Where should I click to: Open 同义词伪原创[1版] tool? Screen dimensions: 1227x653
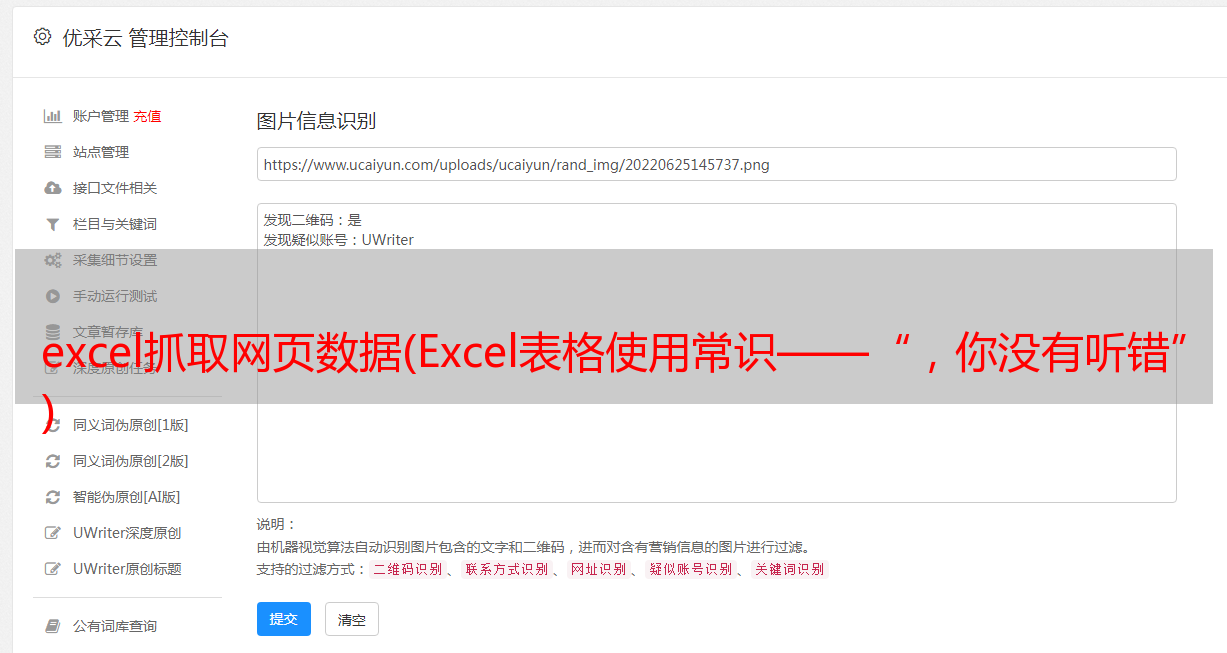131,425
